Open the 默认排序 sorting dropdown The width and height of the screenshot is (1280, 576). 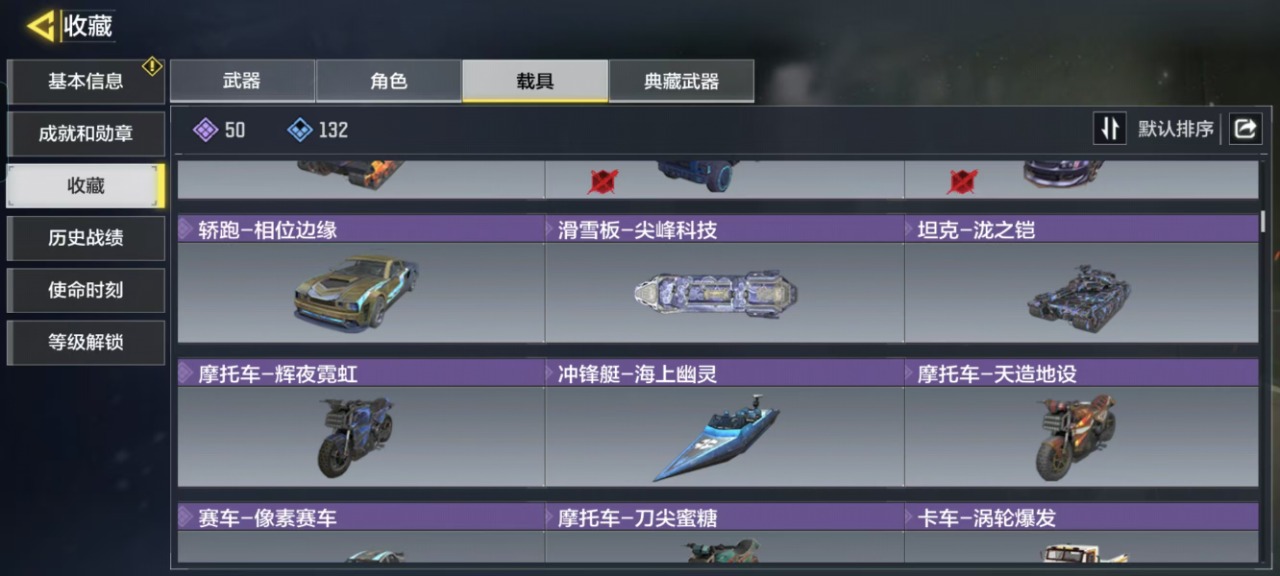point(1175,129)
